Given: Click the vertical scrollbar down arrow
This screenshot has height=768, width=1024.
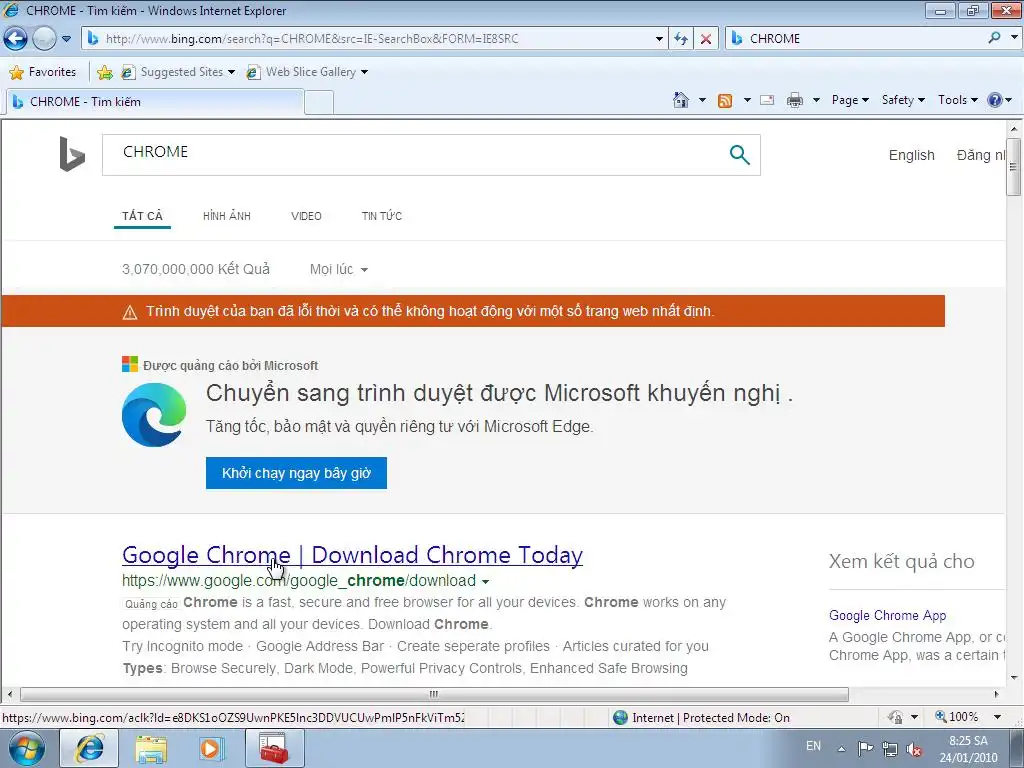Looking at the screenshot, I should click(1014, 678).
